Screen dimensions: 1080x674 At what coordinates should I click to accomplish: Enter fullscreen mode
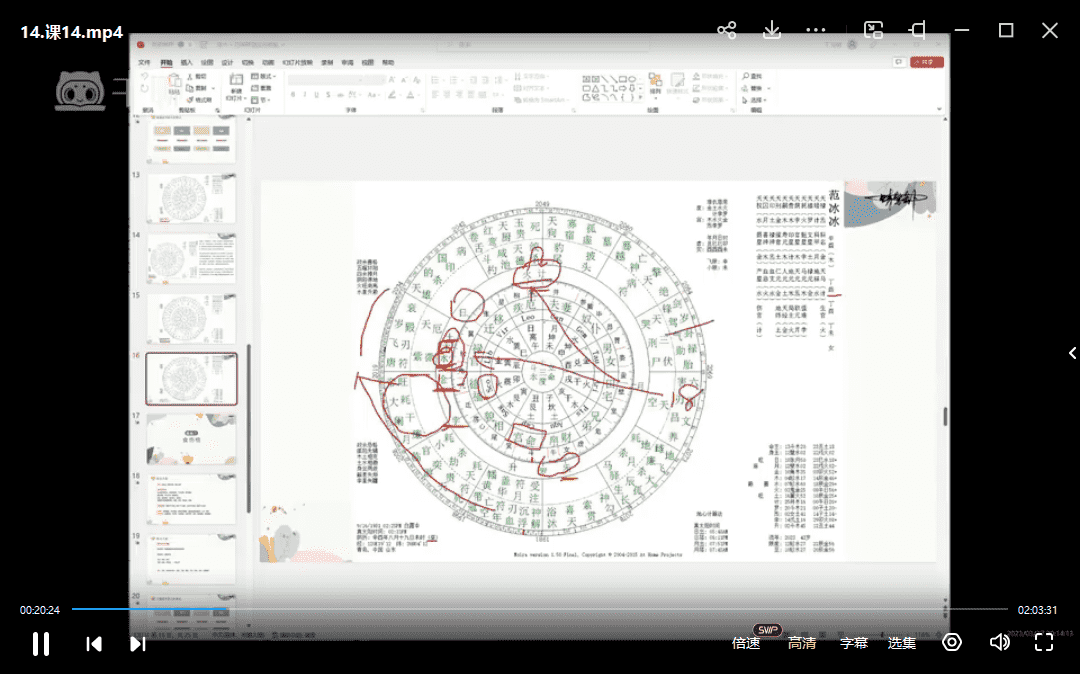[x=1044, y=642]
